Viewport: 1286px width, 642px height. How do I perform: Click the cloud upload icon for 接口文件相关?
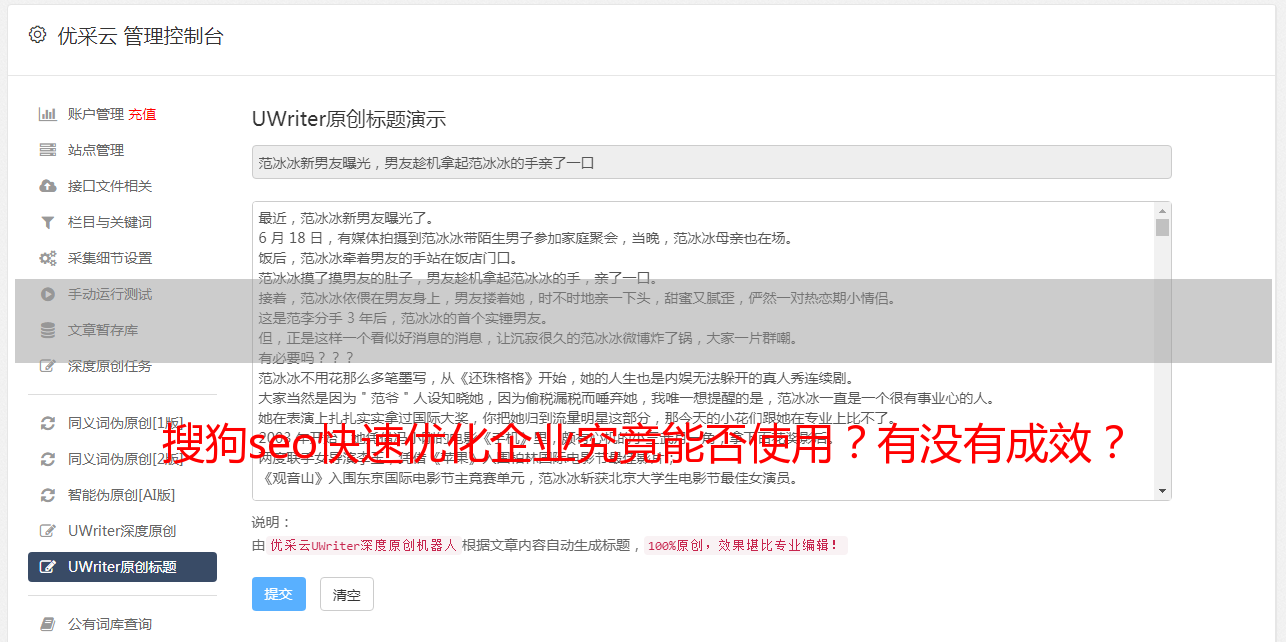pyautogui.click(x=47, y=186)
